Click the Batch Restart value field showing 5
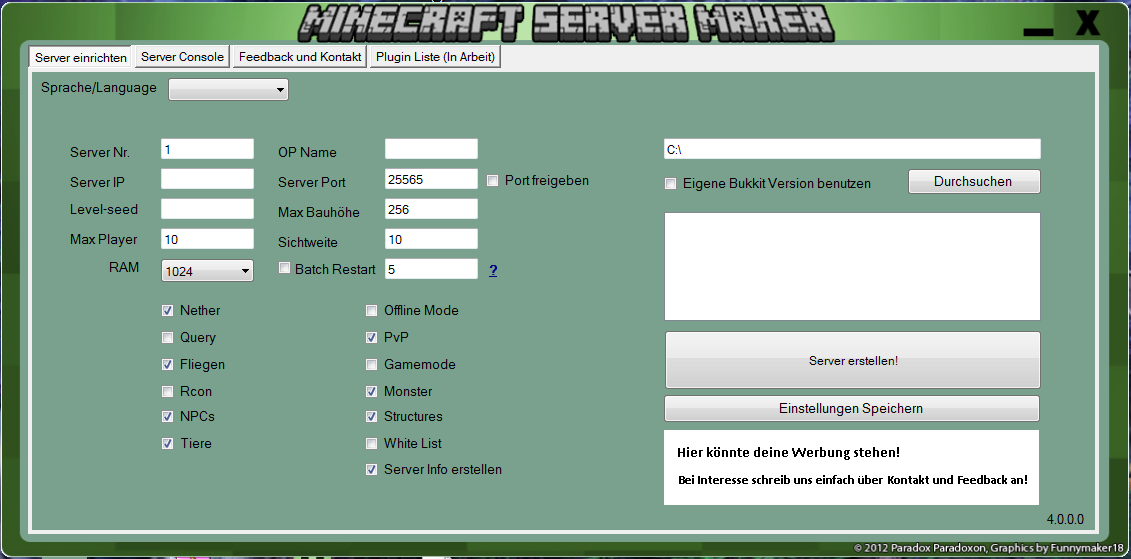 coord(431,269)
